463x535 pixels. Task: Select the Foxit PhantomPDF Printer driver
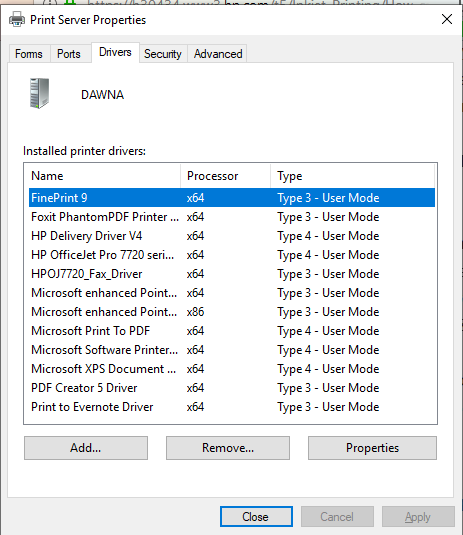[x=232, y=217]
